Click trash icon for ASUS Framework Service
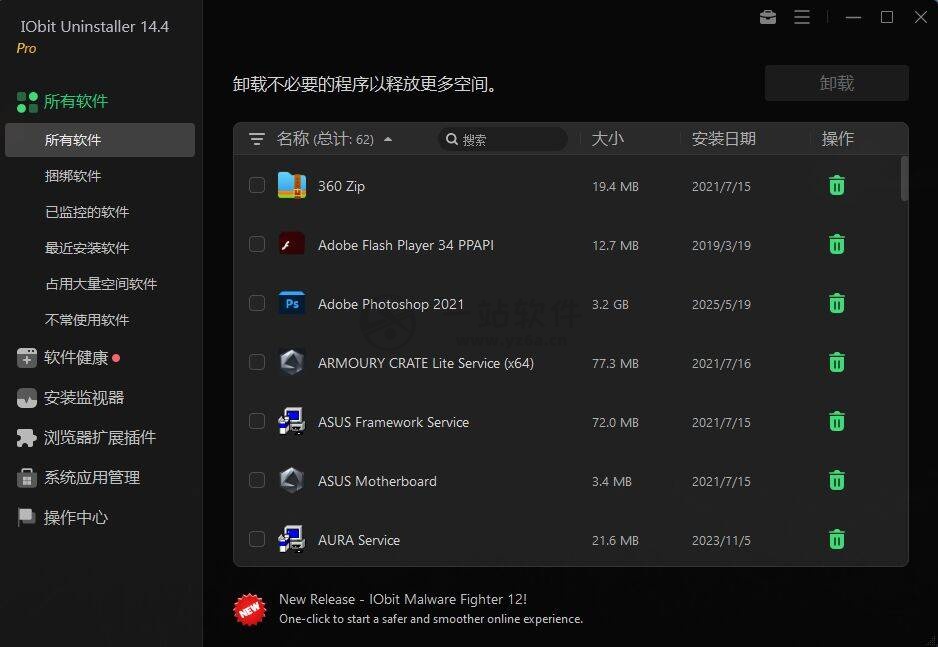 coord(837,422)
